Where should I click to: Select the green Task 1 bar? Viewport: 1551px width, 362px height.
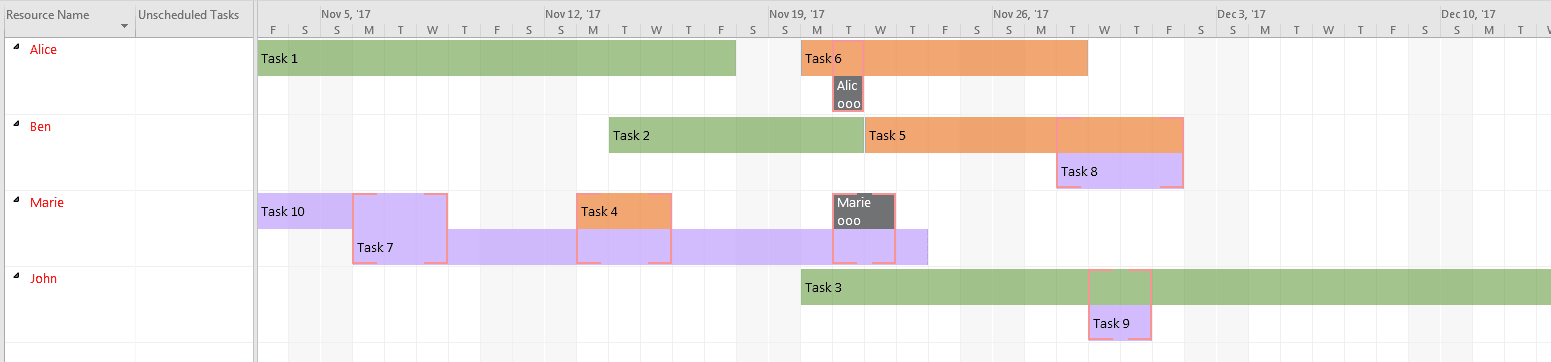[497, 58]
